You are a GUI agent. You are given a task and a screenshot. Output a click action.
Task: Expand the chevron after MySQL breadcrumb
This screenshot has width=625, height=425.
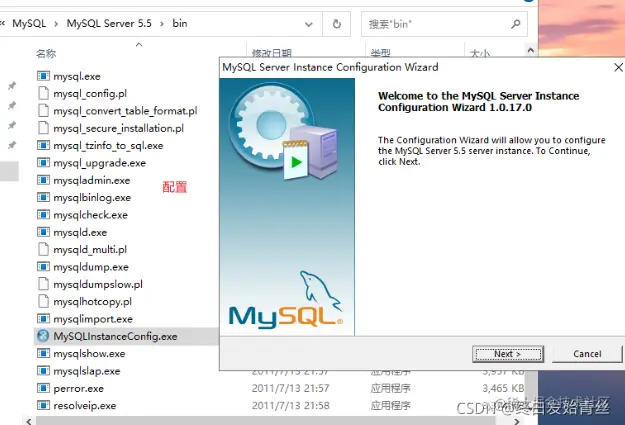[56, 24]
